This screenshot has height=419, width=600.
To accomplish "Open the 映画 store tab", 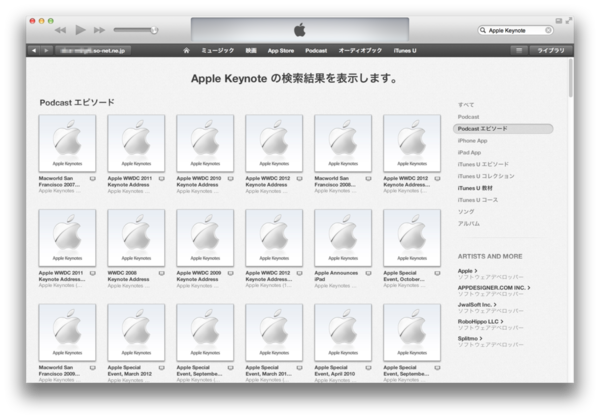I will (251, 51).
